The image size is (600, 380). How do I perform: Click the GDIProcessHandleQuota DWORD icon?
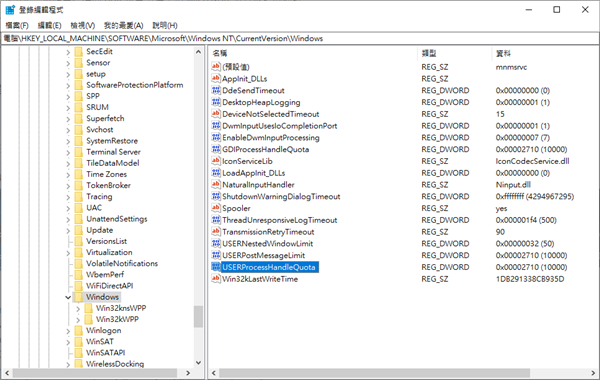(x=216, y=150)
